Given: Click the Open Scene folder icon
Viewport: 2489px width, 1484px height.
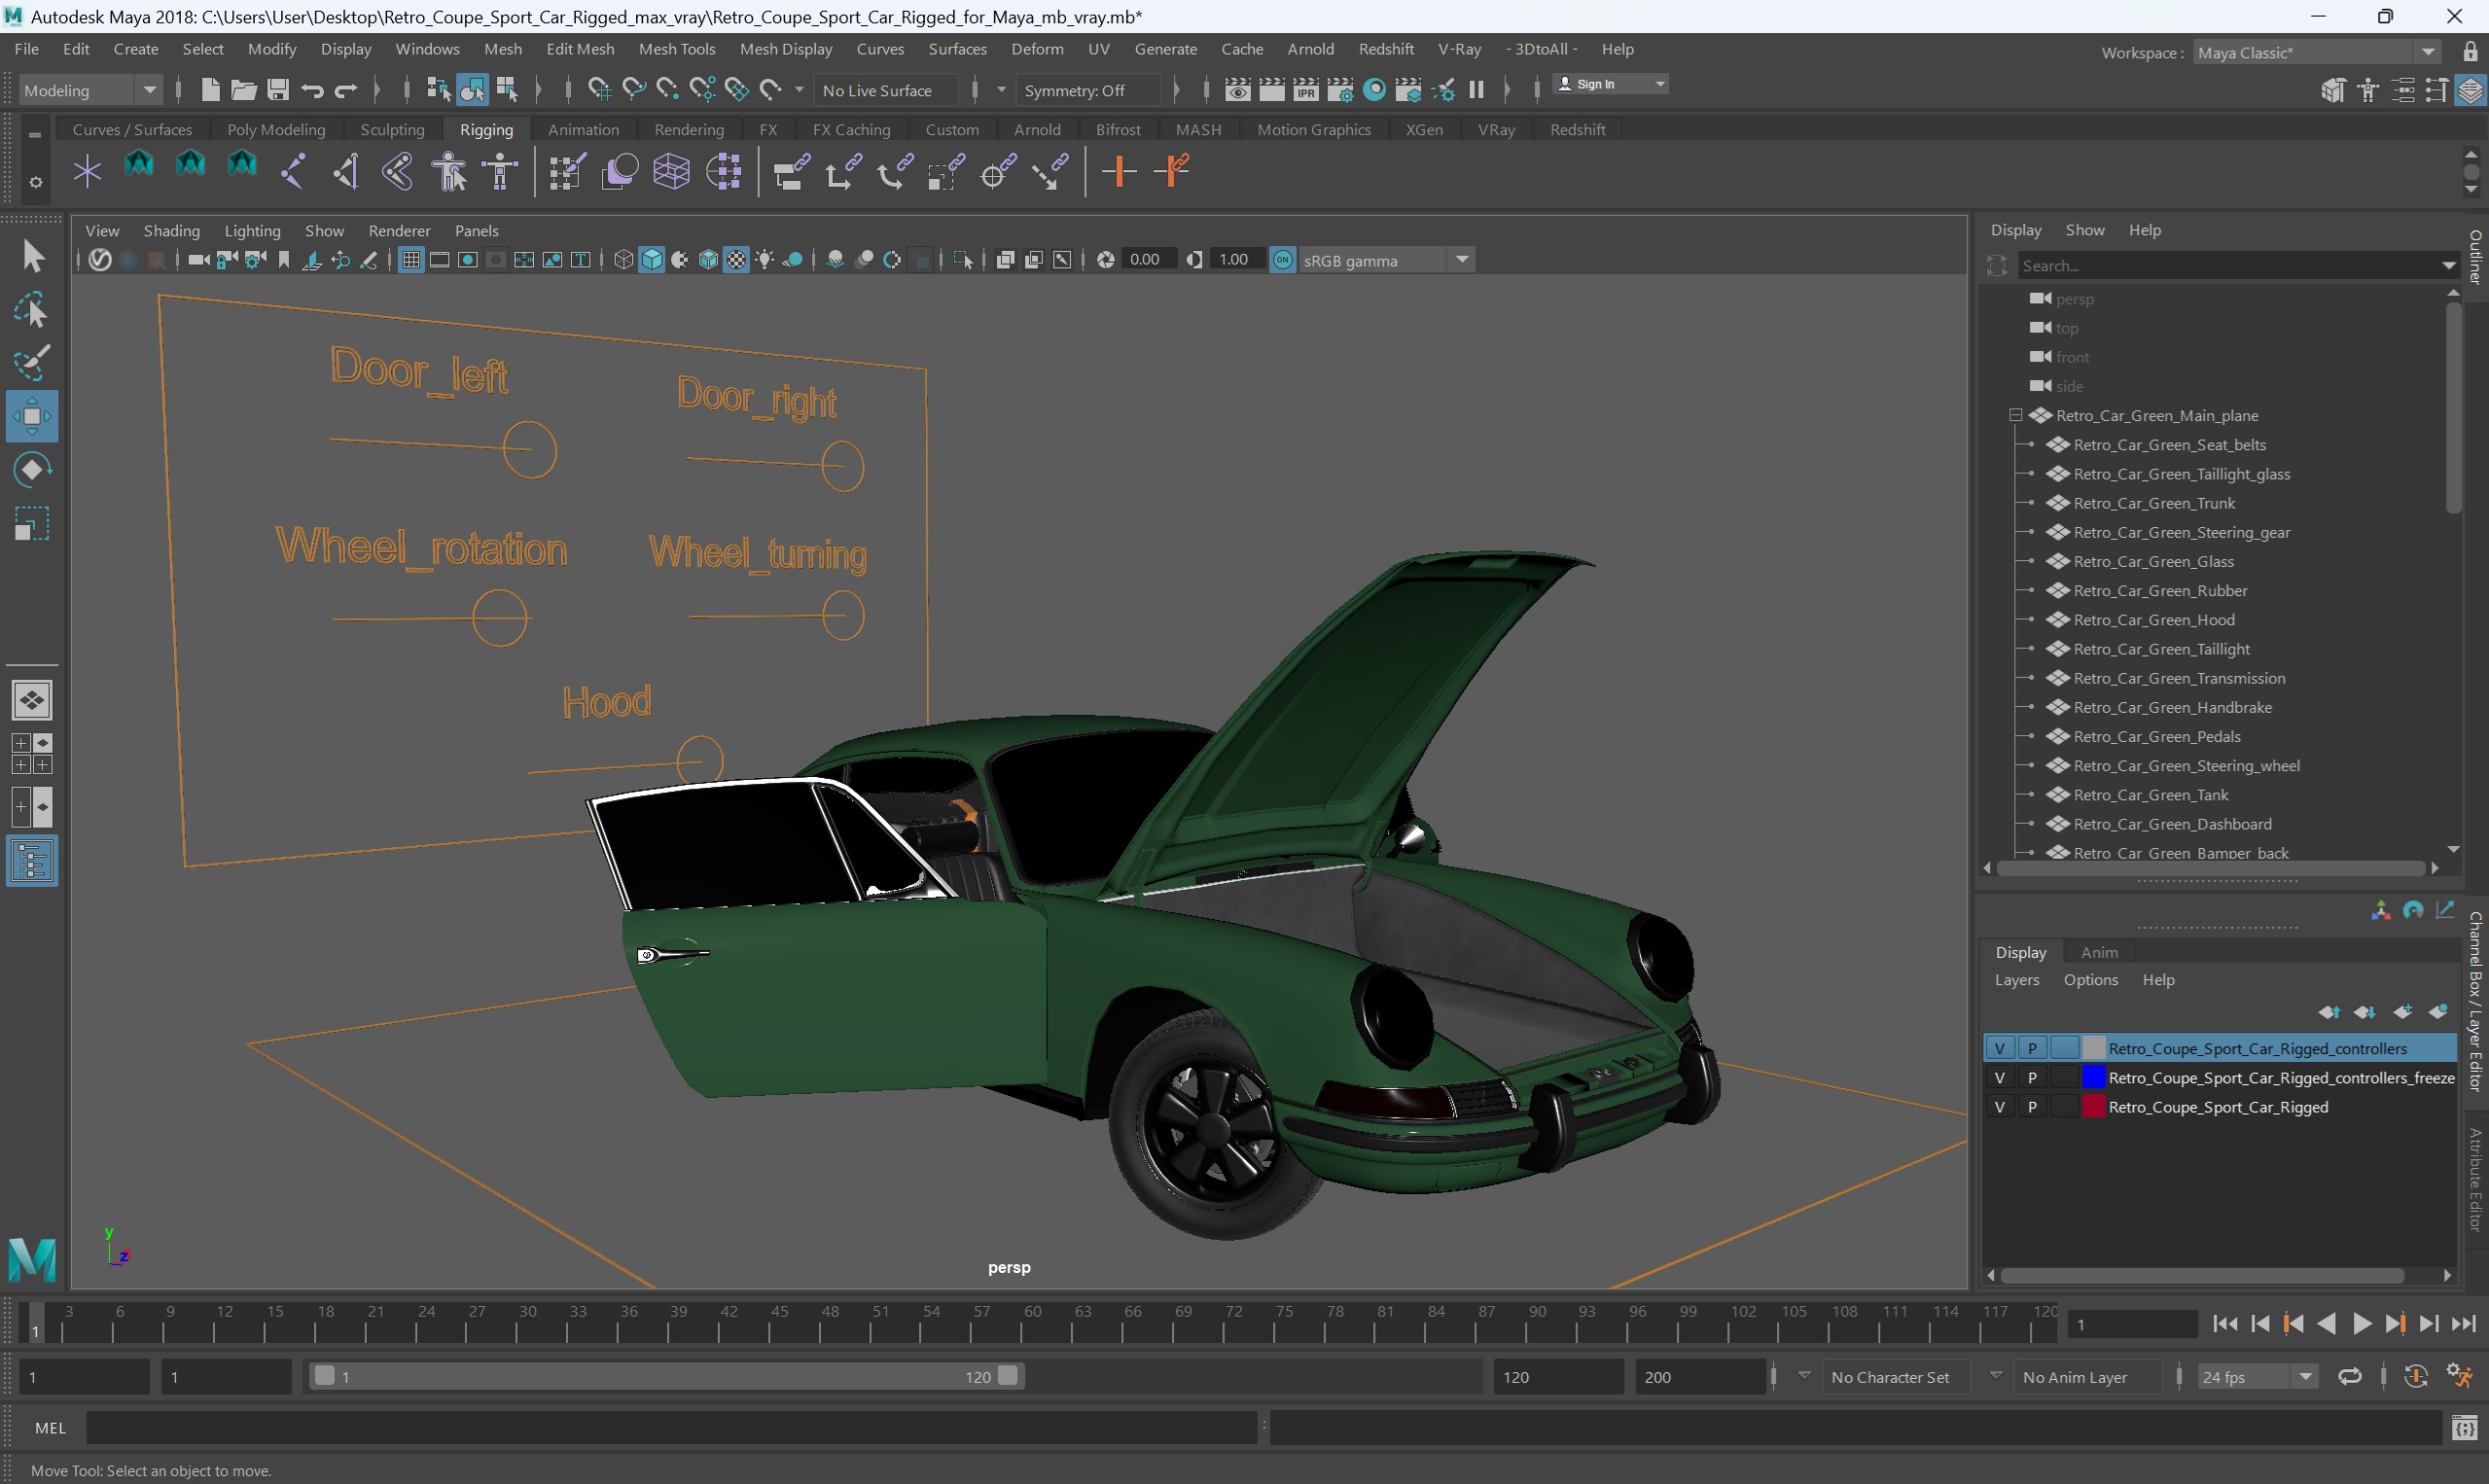Looking at the screenshot, I should click(x=243, y=90).
